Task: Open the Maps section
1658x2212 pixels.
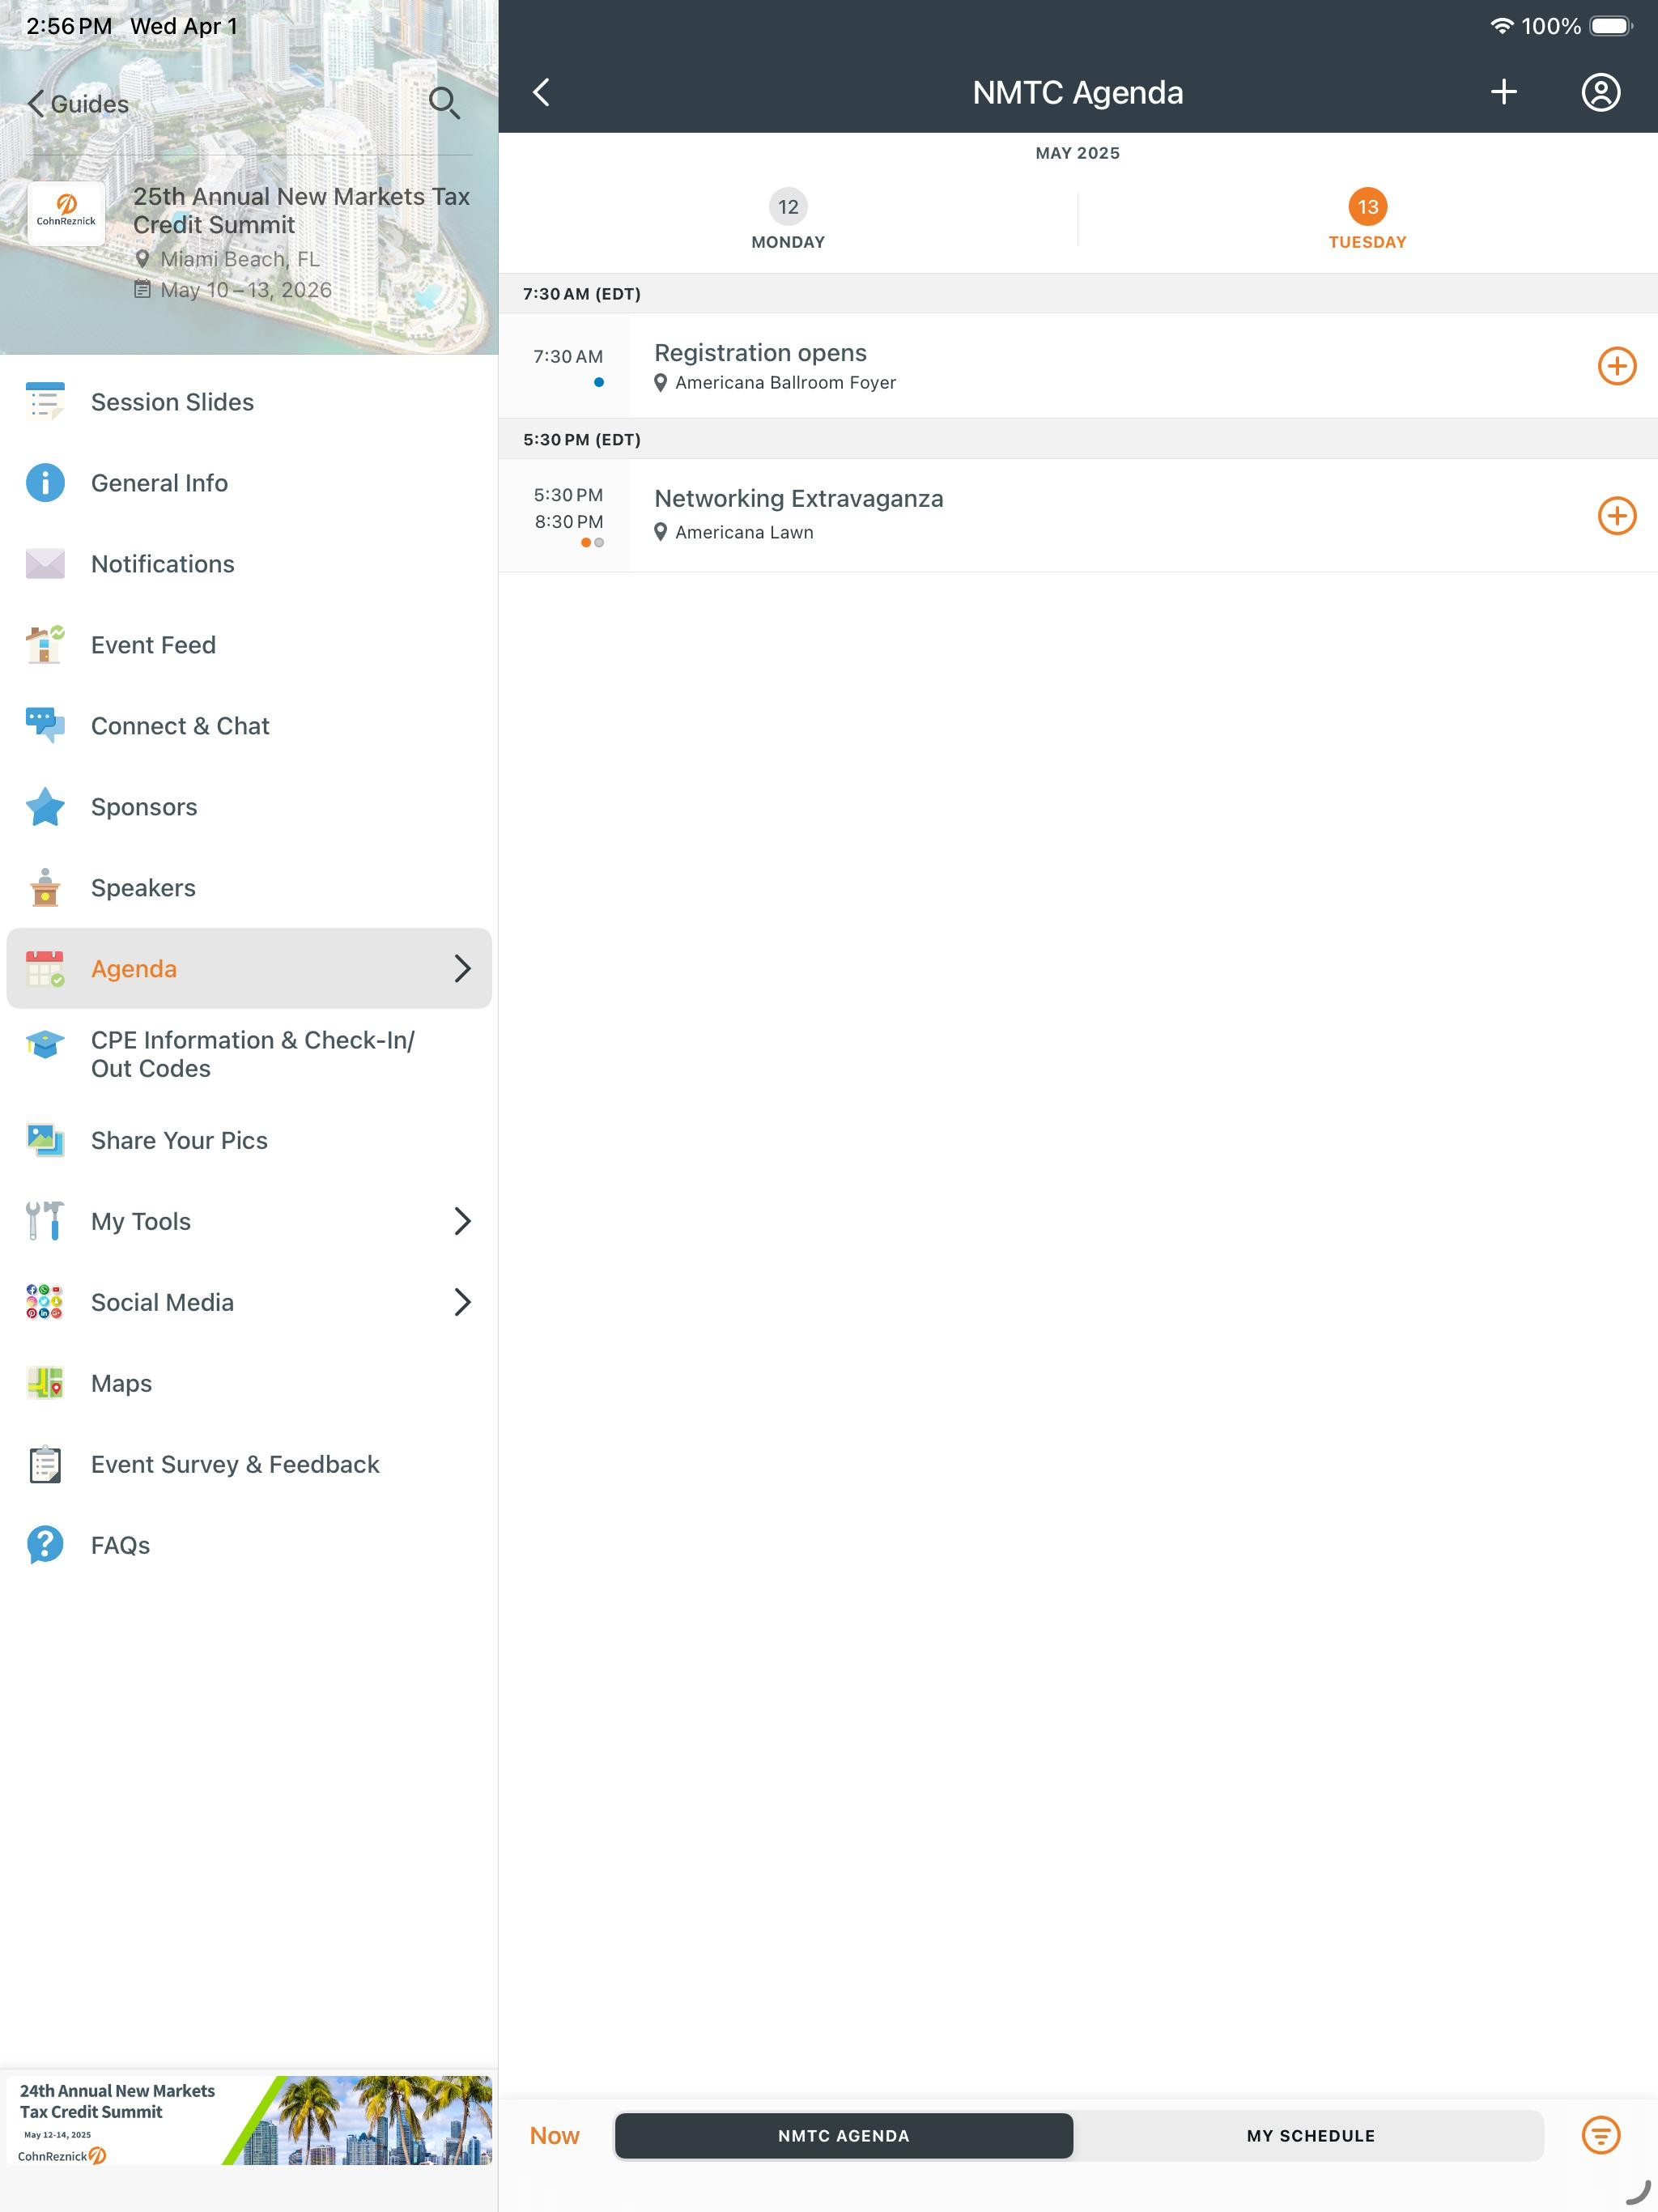Action: (x=249, y=1383)
